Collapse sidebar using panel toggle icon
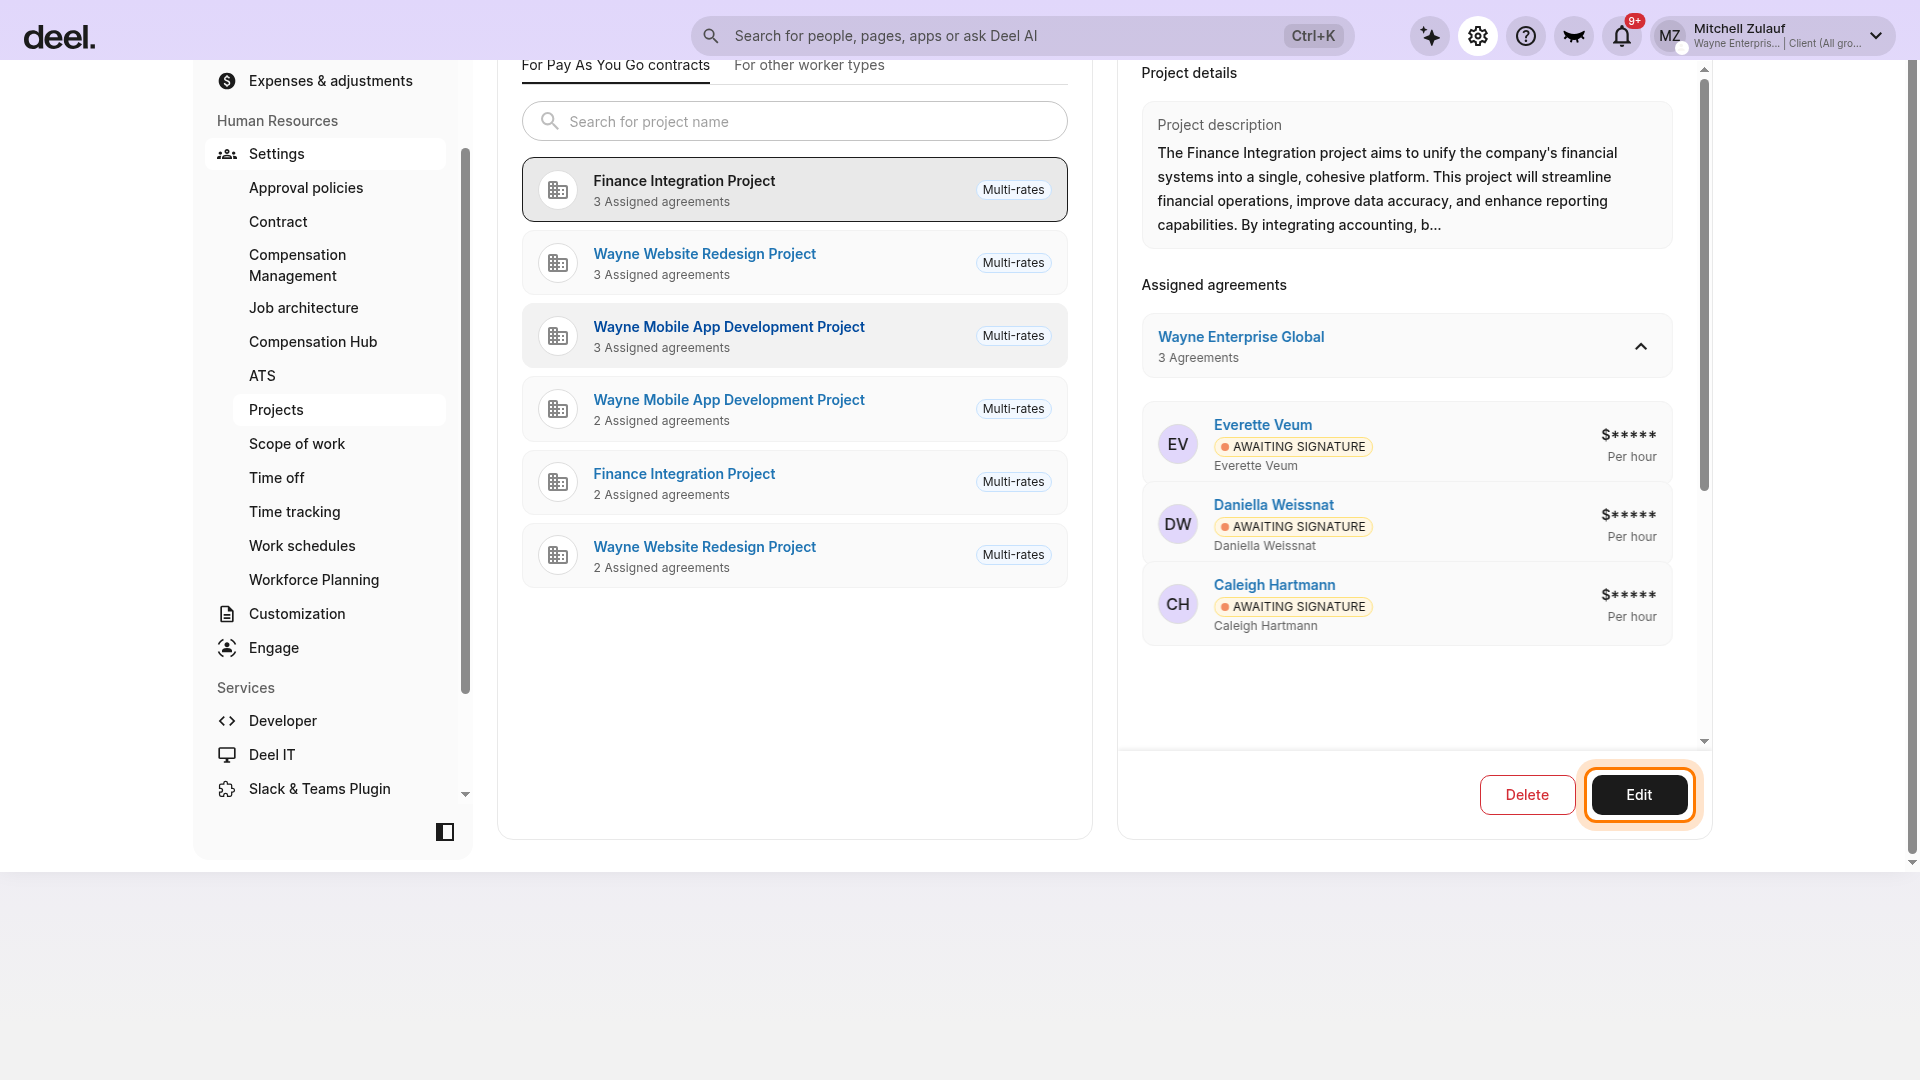1920x1080 pixels. click(x=445, y=832)
